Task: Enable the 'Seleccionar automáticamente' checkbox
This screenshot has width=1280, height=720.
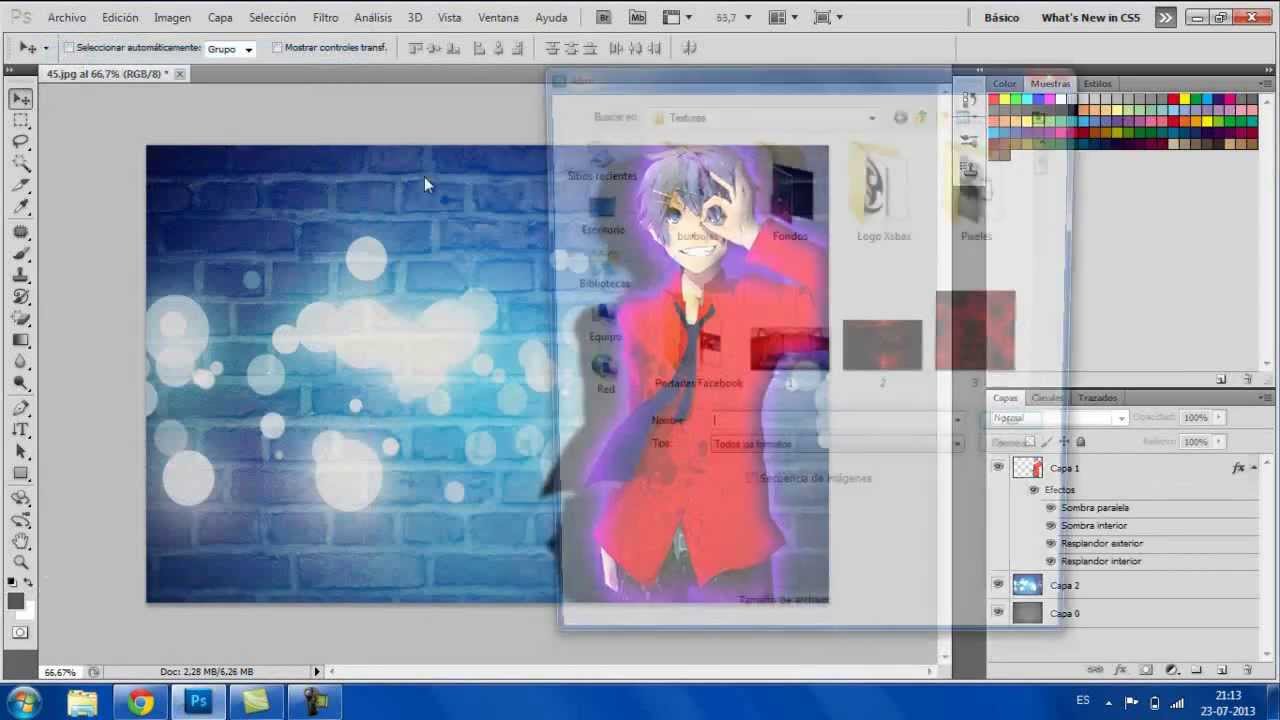Action: 69,48
